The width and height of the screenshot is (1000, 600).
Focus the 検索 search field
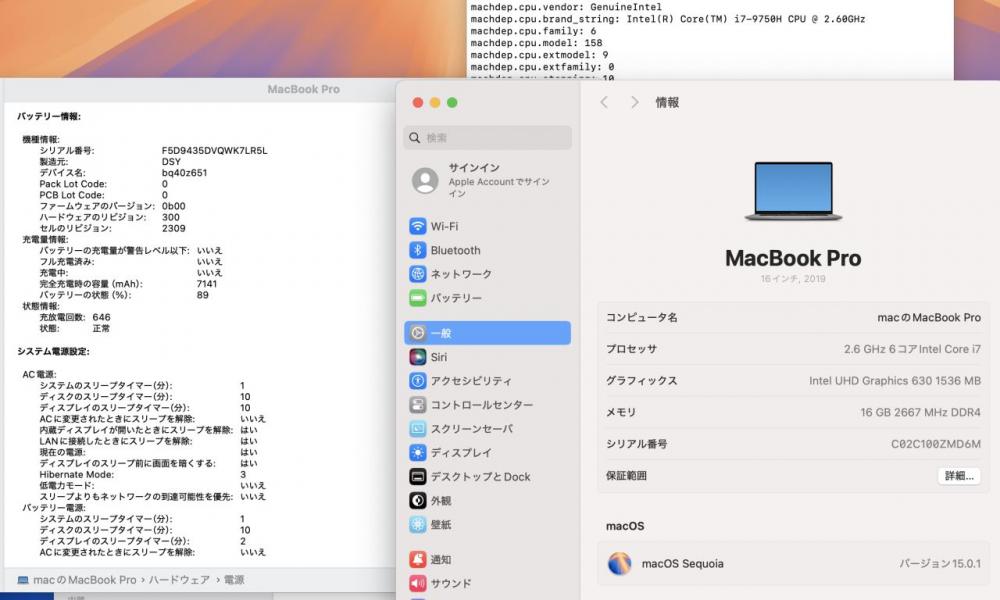(x=487, y=138)
